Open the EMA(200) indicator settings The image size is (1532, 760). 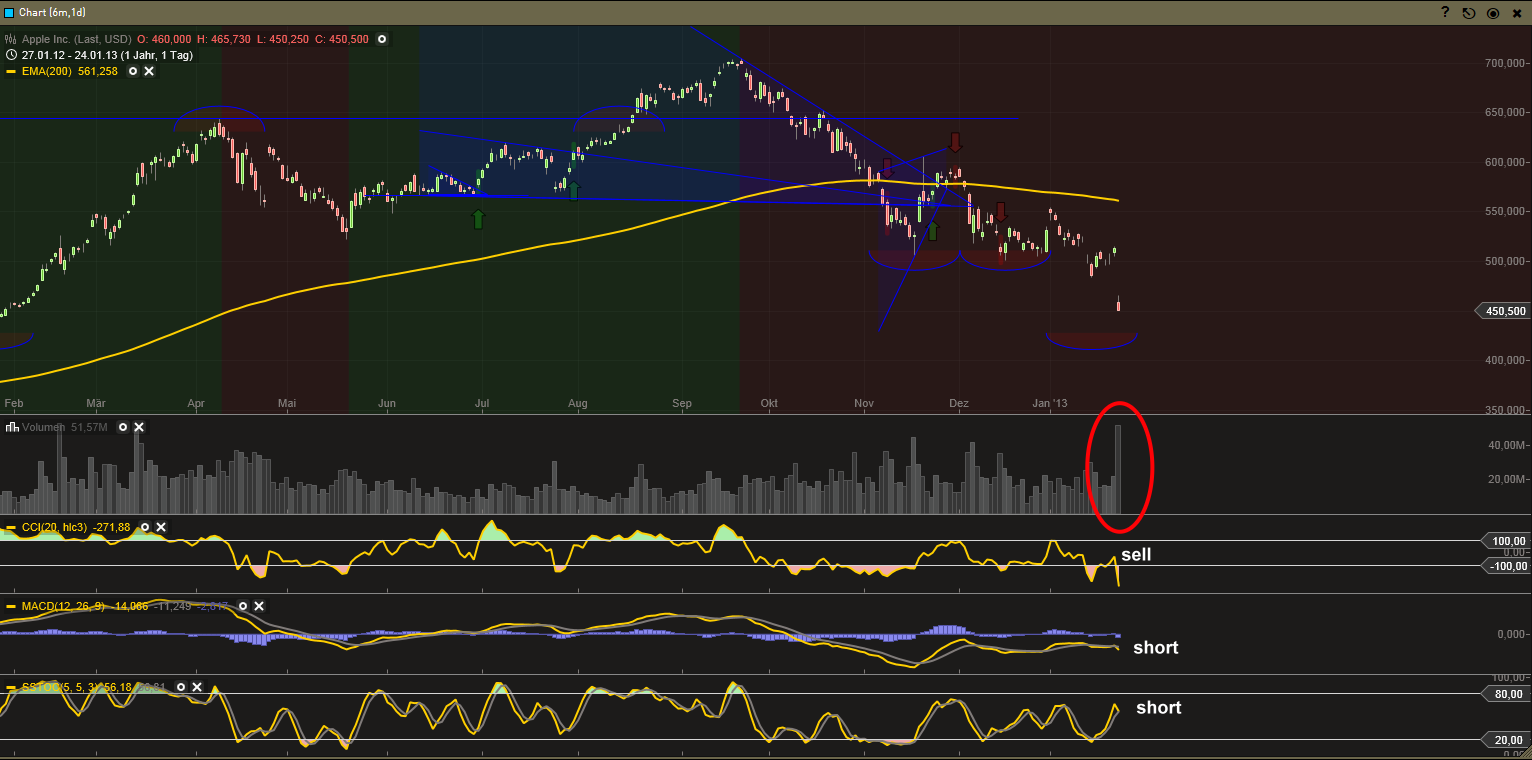click(x=132, y=72)
